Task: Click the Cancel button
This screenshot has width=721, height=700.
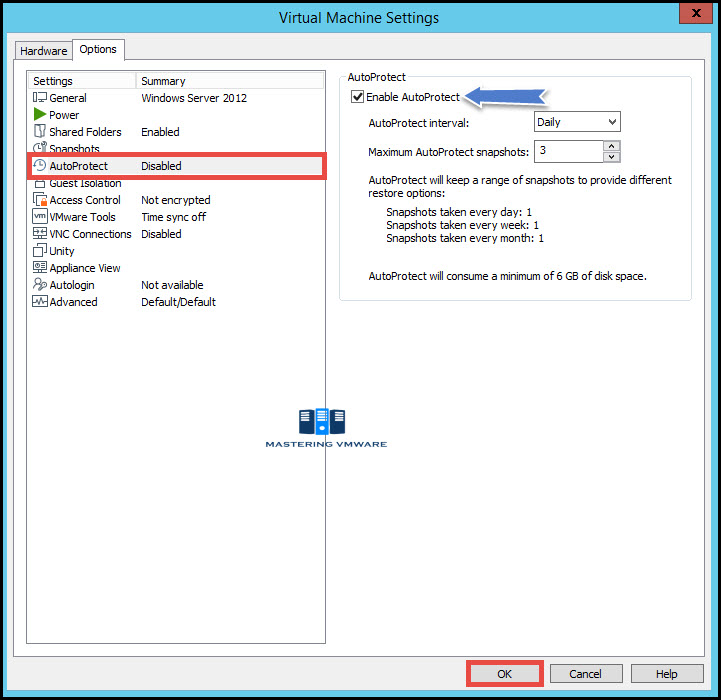Action: 585,674
